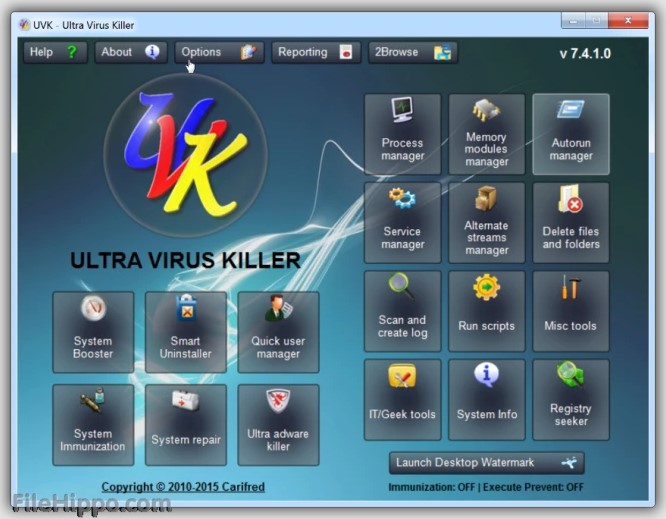Open System Immunization
Viewport: 666px width, 519px height.
[93, 425]
